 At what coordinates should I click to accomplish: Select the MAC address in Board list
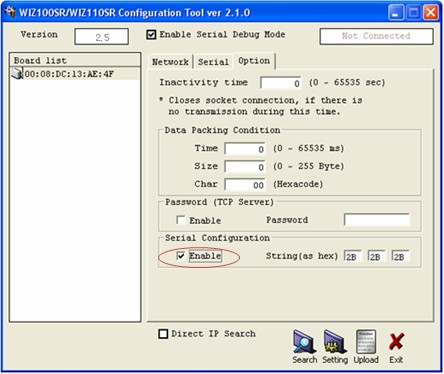[x=69, y=74]
